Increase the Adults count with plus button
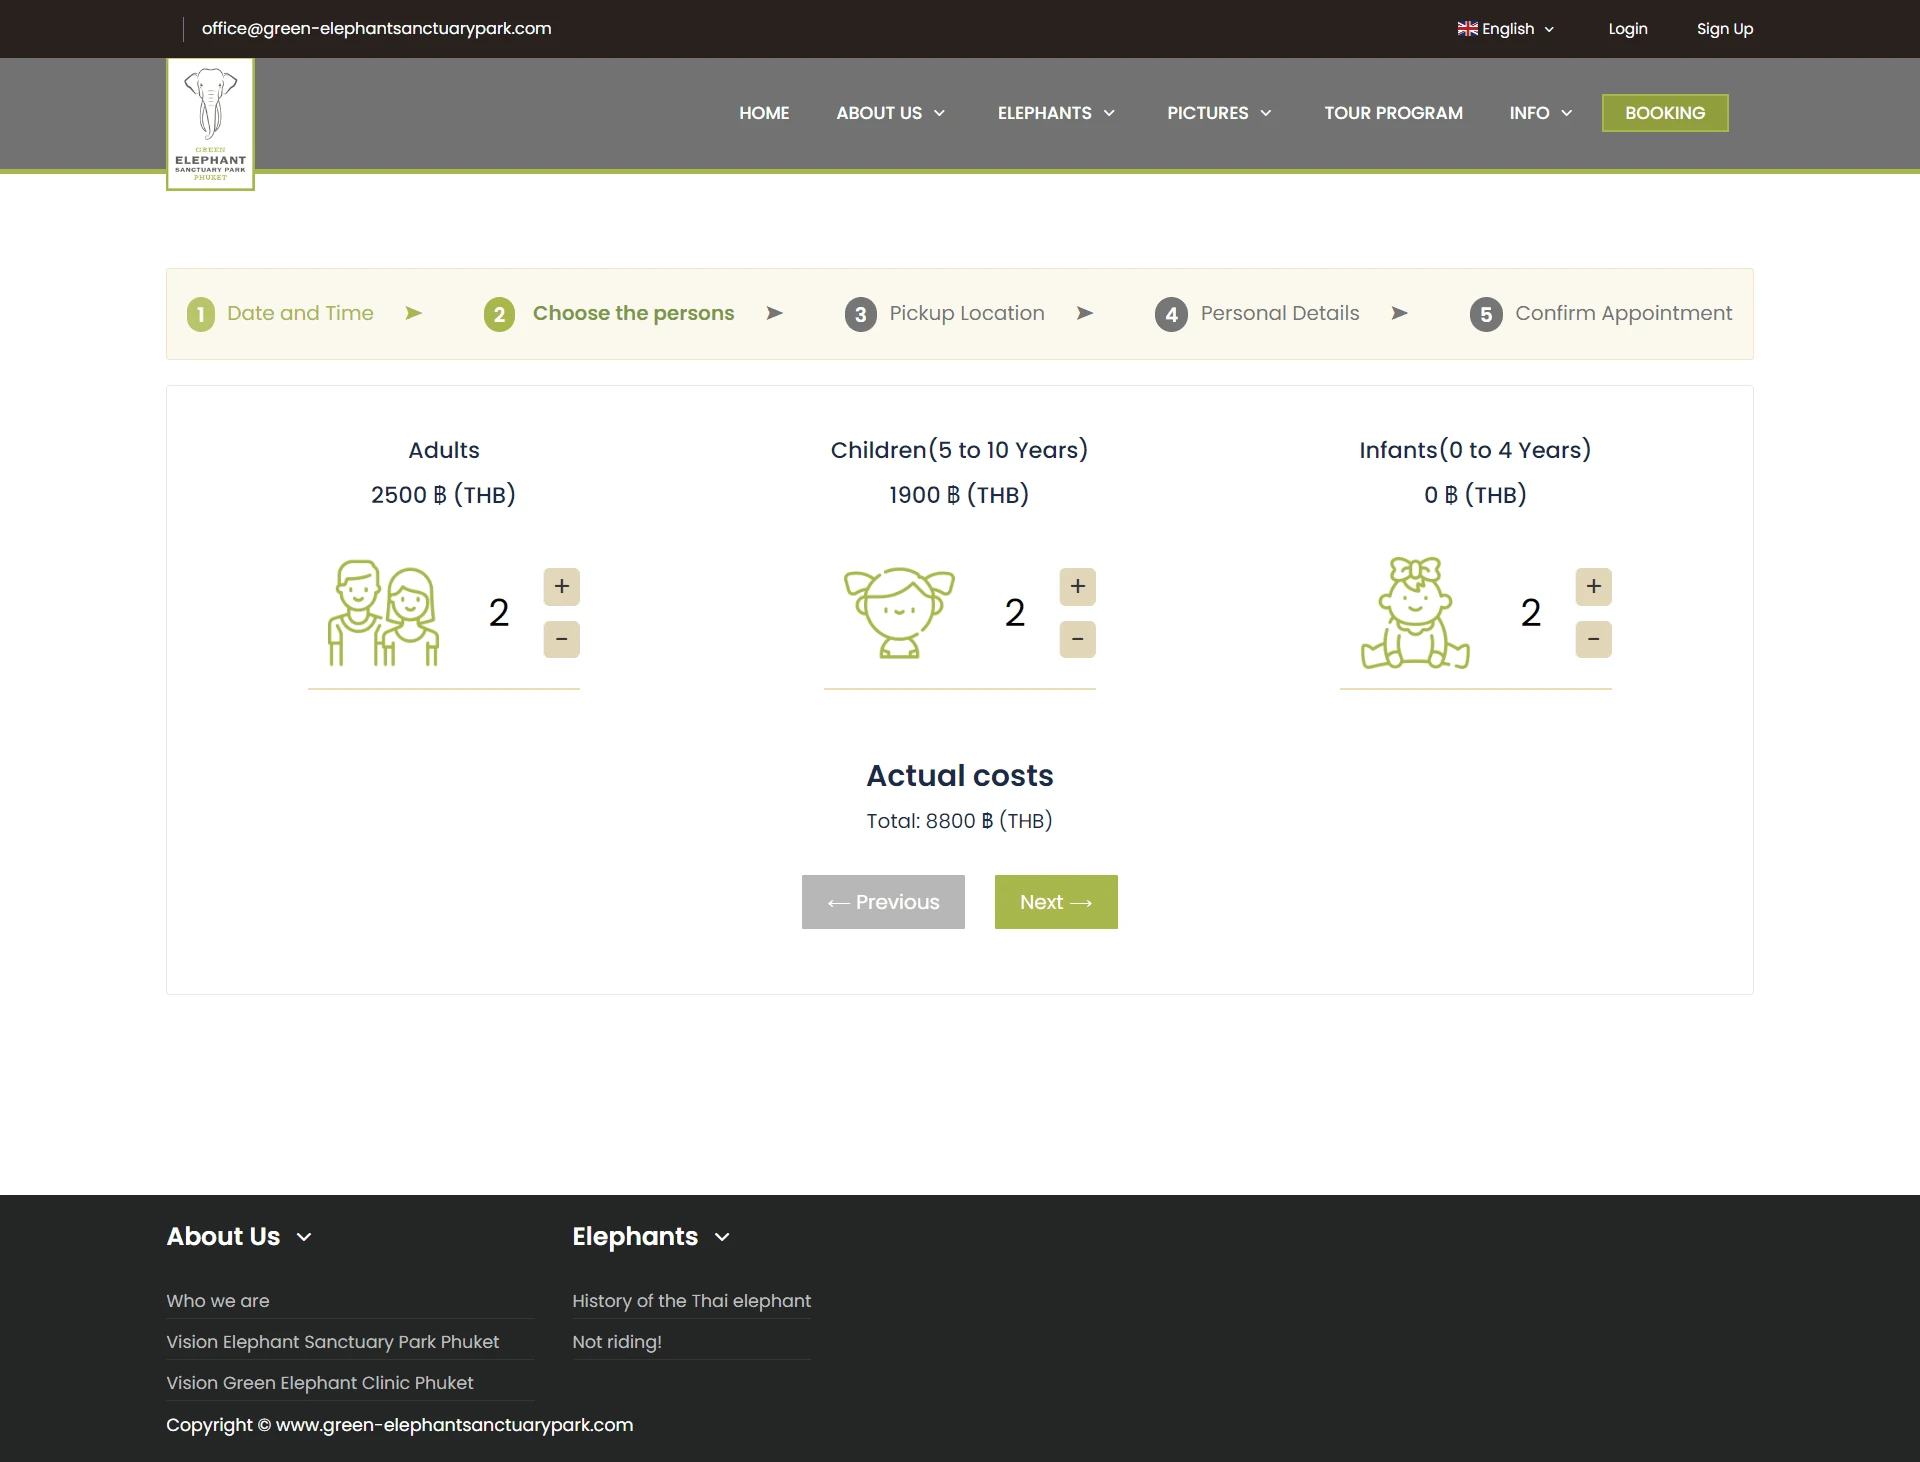 coord(561,586)
